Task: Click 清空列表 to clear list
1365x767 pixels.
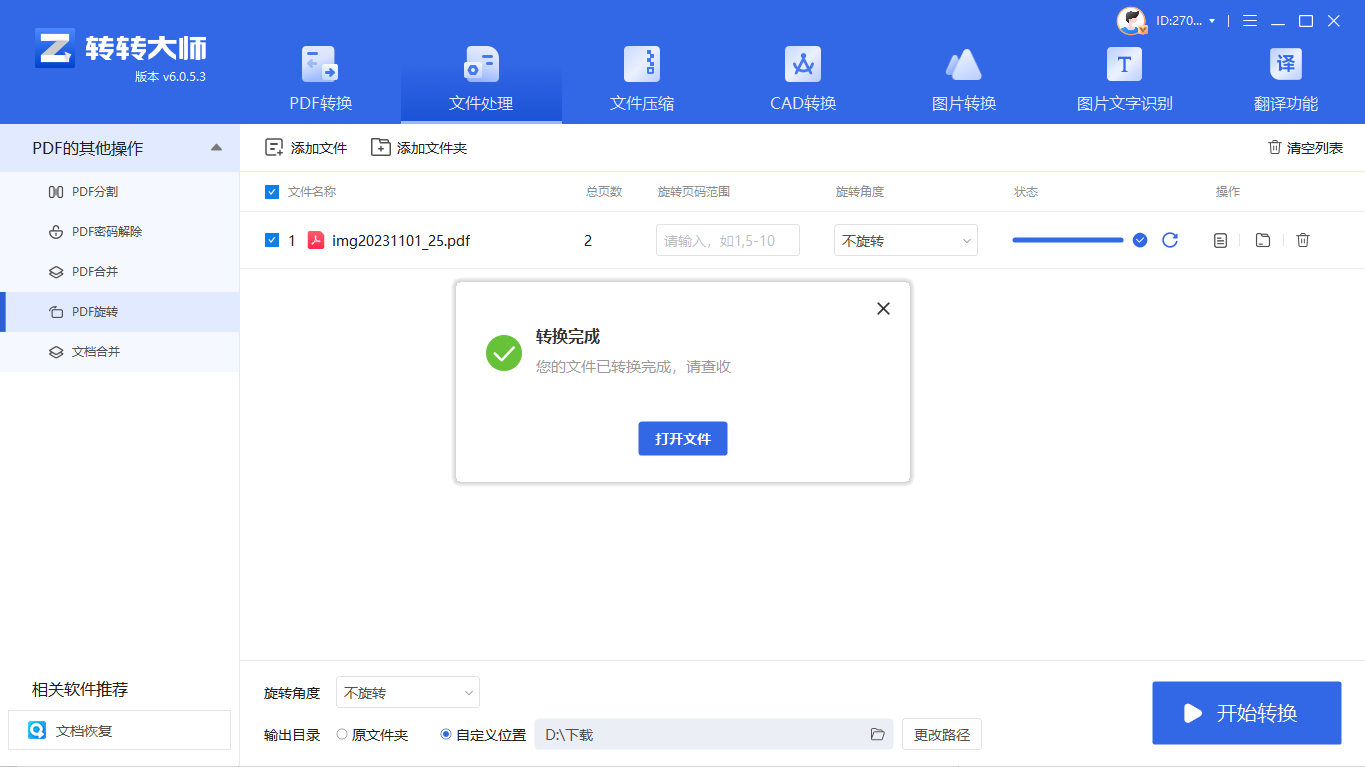Action: 1305,148
